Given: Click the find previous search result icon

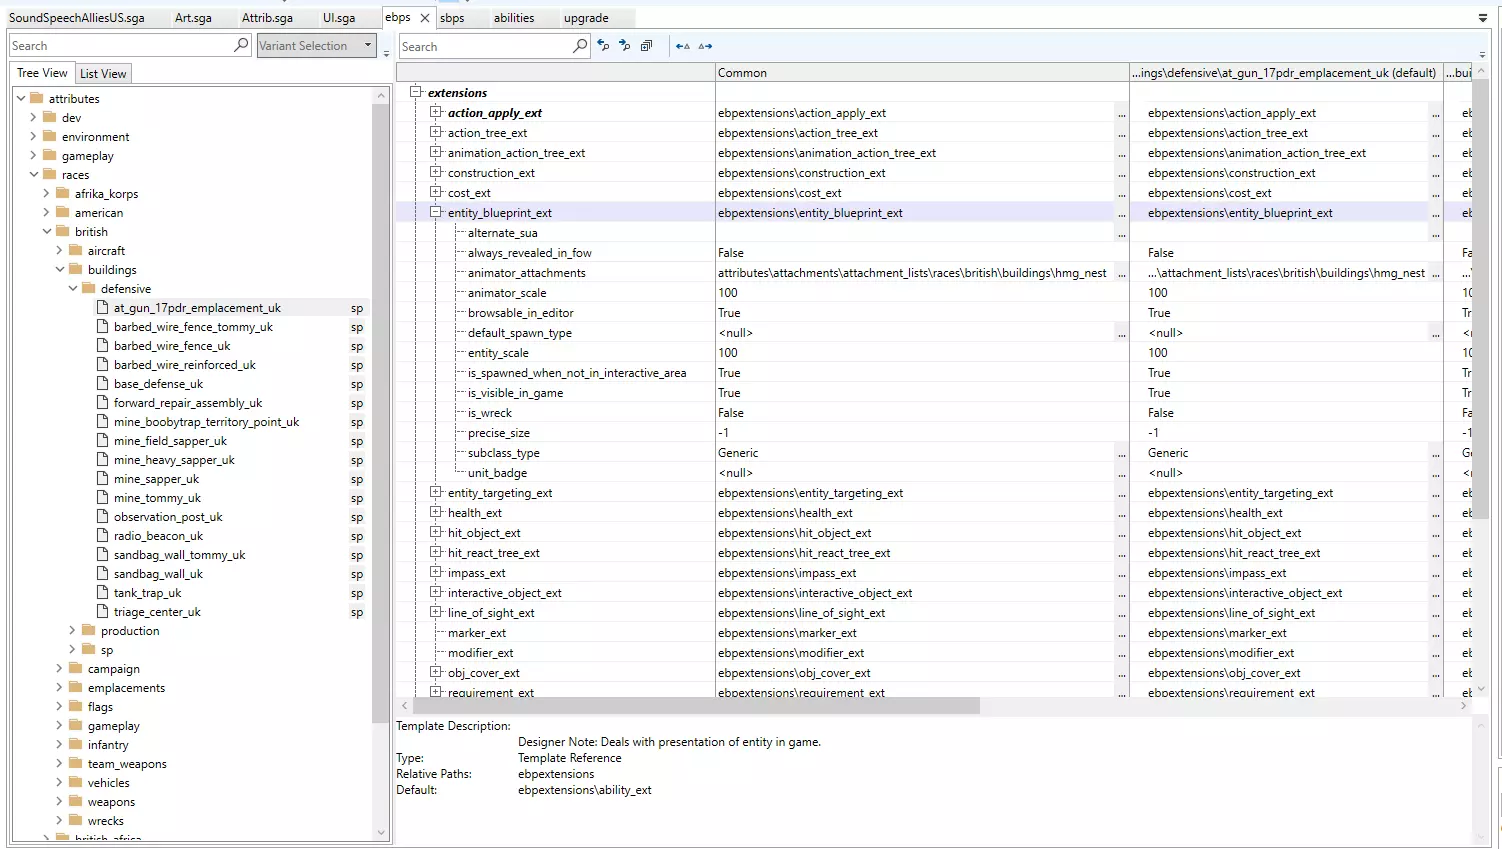Looking at the screenshot, I should tap(603, 46).
